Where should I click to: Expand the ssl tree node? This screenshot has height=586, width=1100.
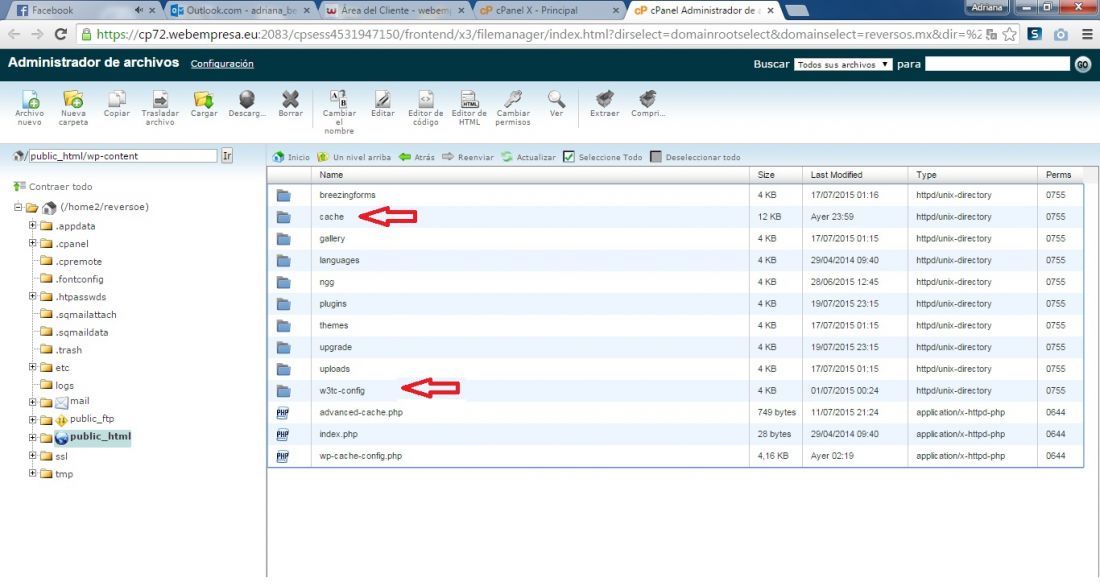tap(32, 455)
